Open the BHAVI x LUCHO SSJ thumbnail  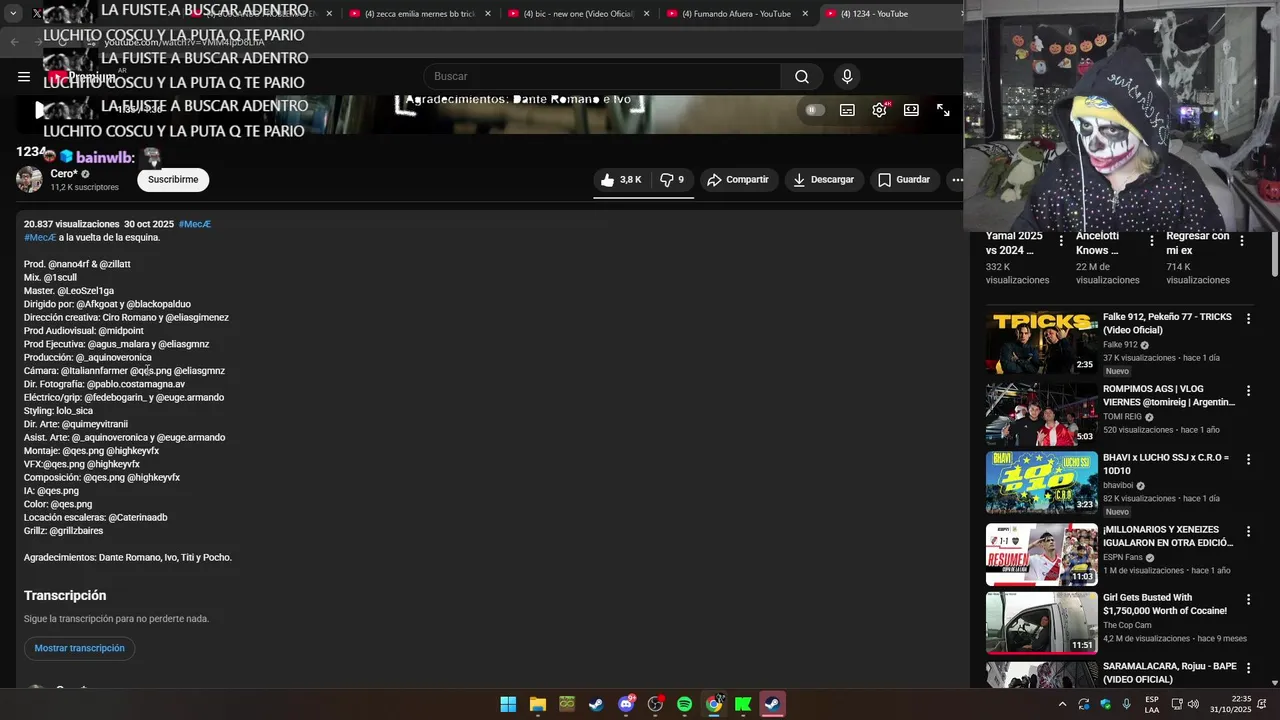click(x=1041, y=482)
